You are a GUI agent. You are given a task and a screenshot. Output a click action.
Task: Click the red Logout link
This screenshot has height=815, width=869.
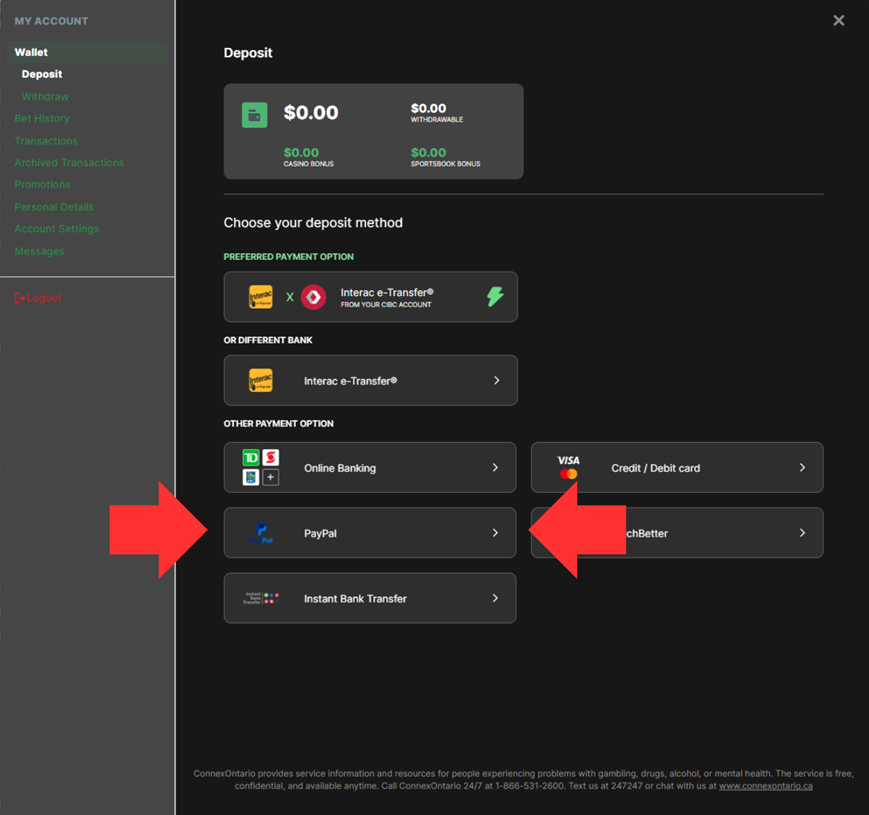[38, 298]
